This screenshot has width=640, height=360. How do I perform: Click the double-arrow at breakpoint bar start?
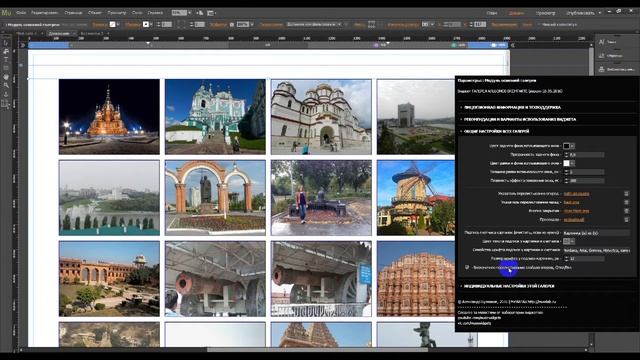pos(23,45)
